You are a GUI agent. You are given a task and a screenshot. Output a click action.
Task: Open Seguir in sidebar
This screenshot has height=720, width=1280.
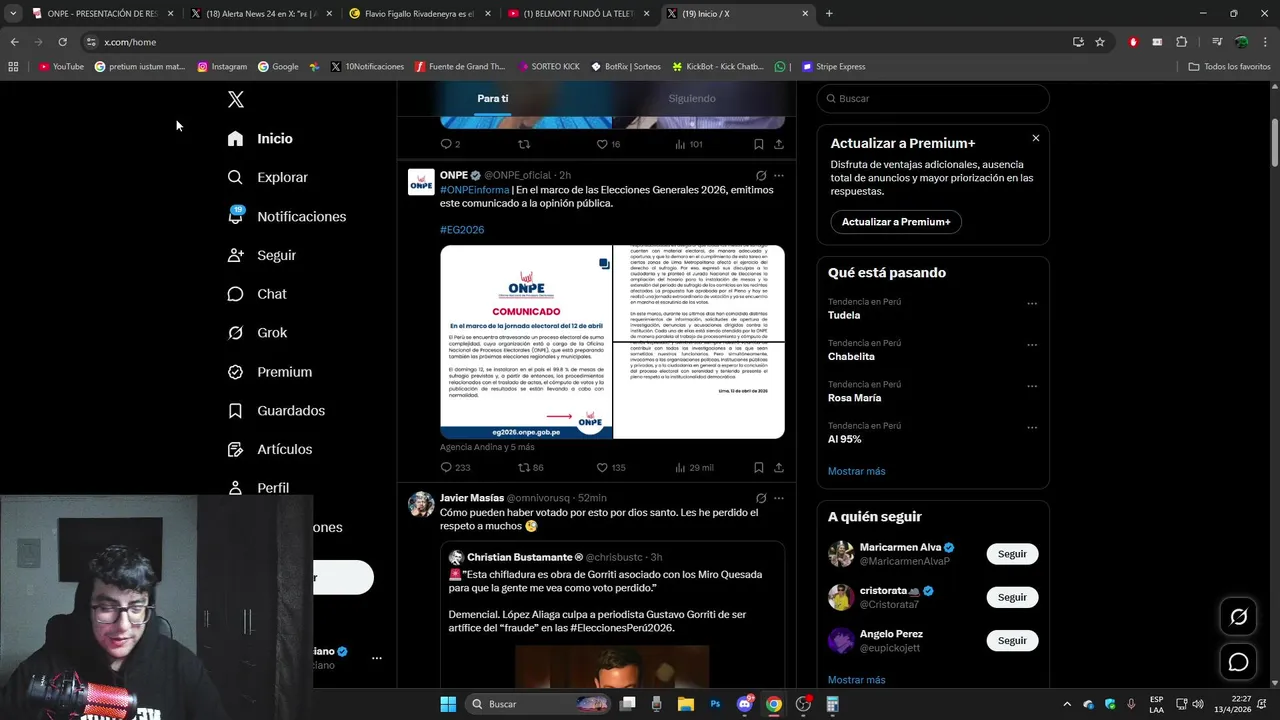click(x=261, y=255)
